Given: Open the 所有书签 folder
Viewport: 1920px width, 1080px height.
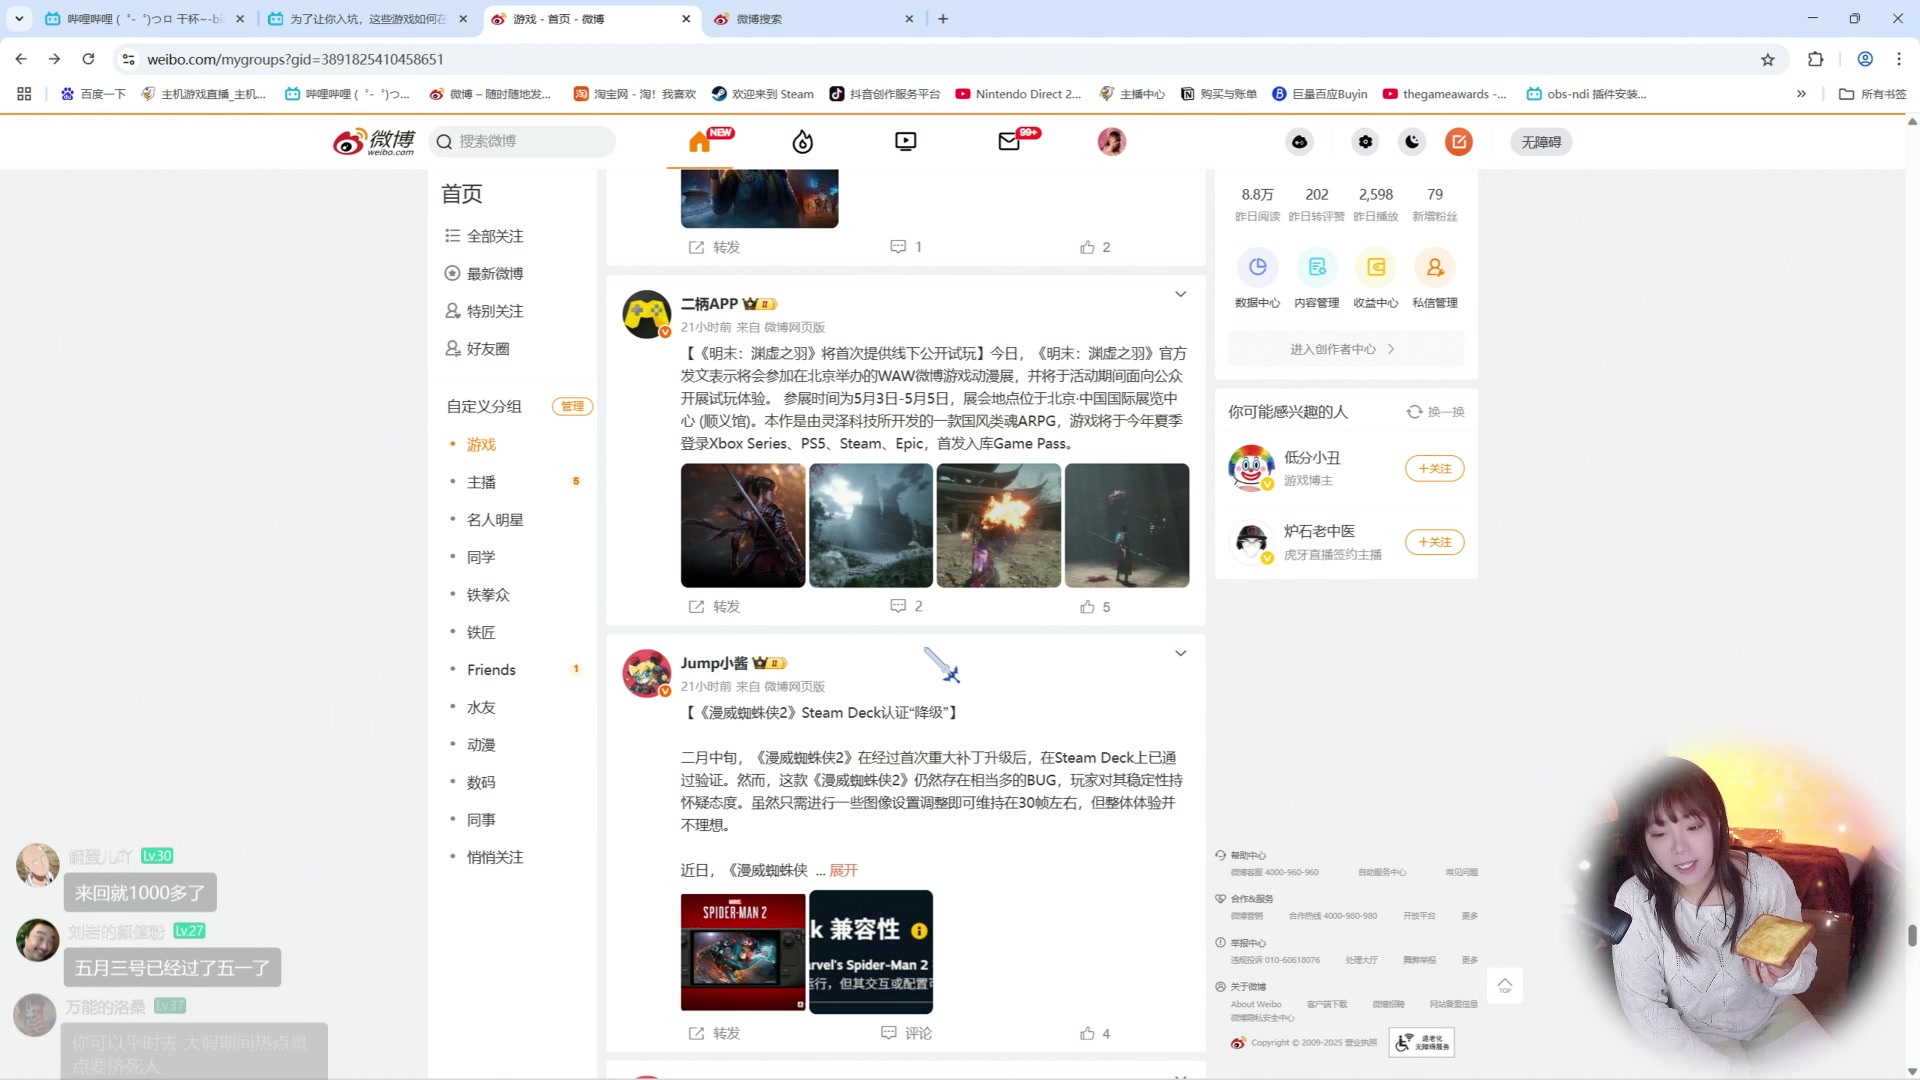Looking at the screenshot, I should pos(1873,94).
